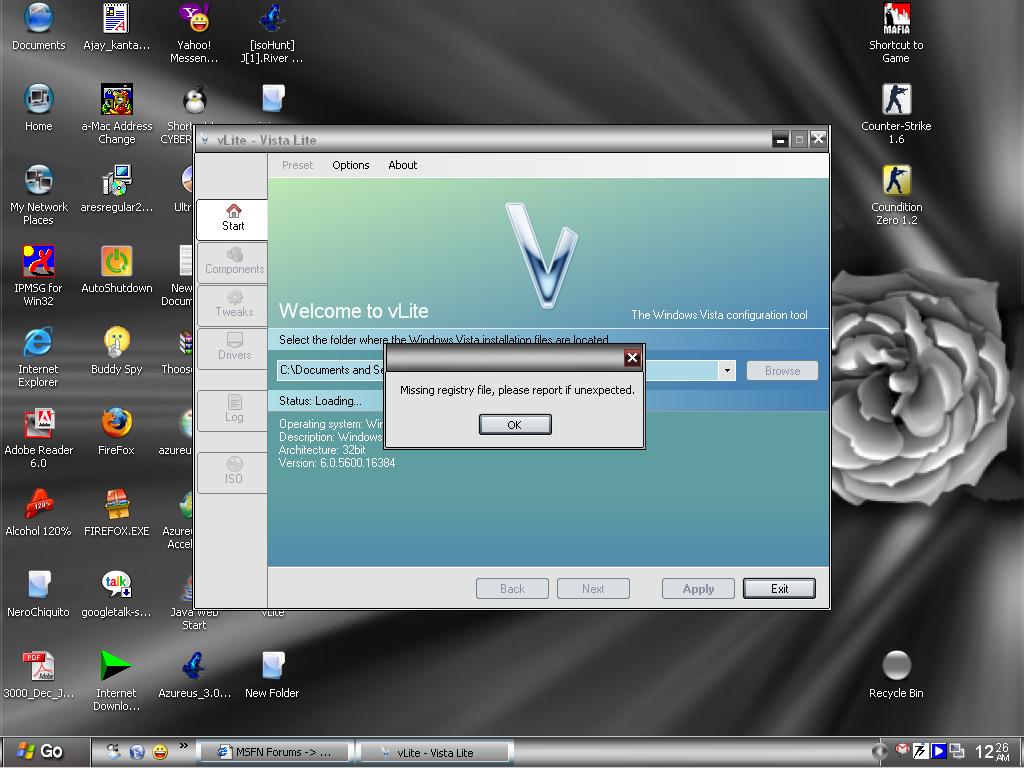The image size is (1024, 768).
Task: Click the Gmail notifier tray icon
Action: tap(902, 751)
